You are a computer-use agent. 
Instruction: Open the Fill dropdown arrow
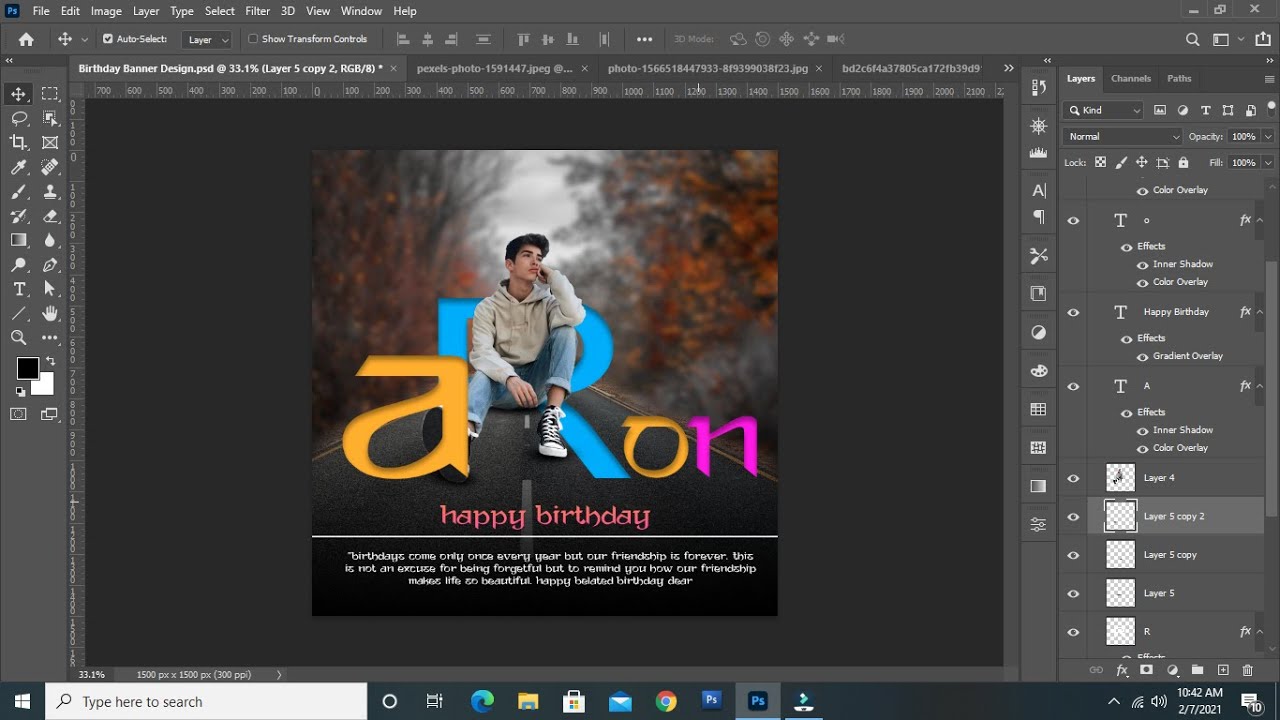pos(1268,162)
